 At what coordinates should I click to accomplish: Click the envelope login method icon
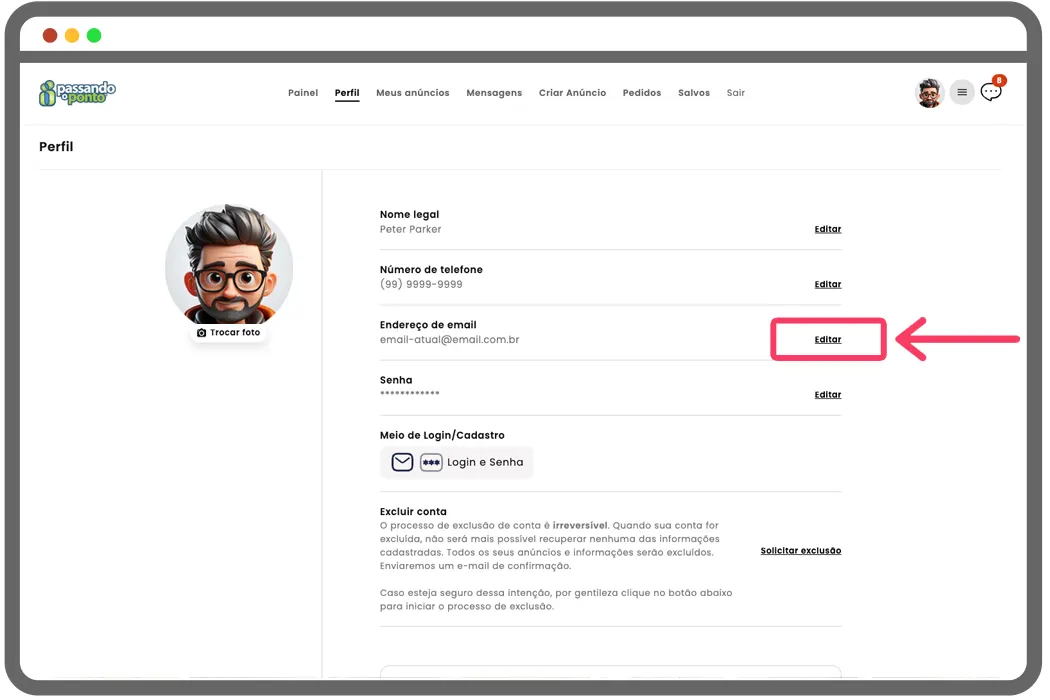click(x=402, y=462)
